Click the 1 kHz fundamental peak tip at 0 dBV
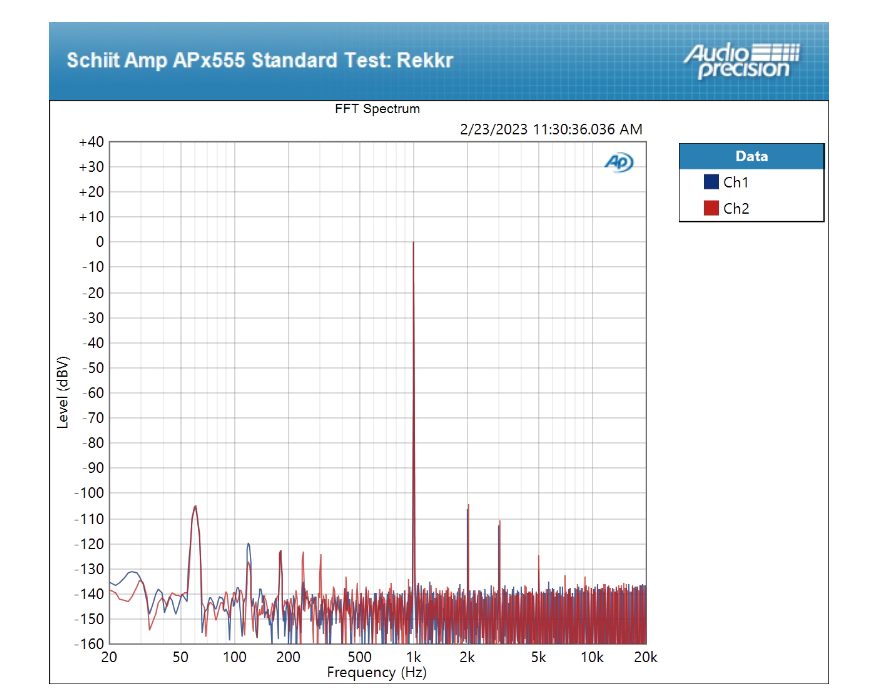 pyautogui.click(x=413, y=243)
